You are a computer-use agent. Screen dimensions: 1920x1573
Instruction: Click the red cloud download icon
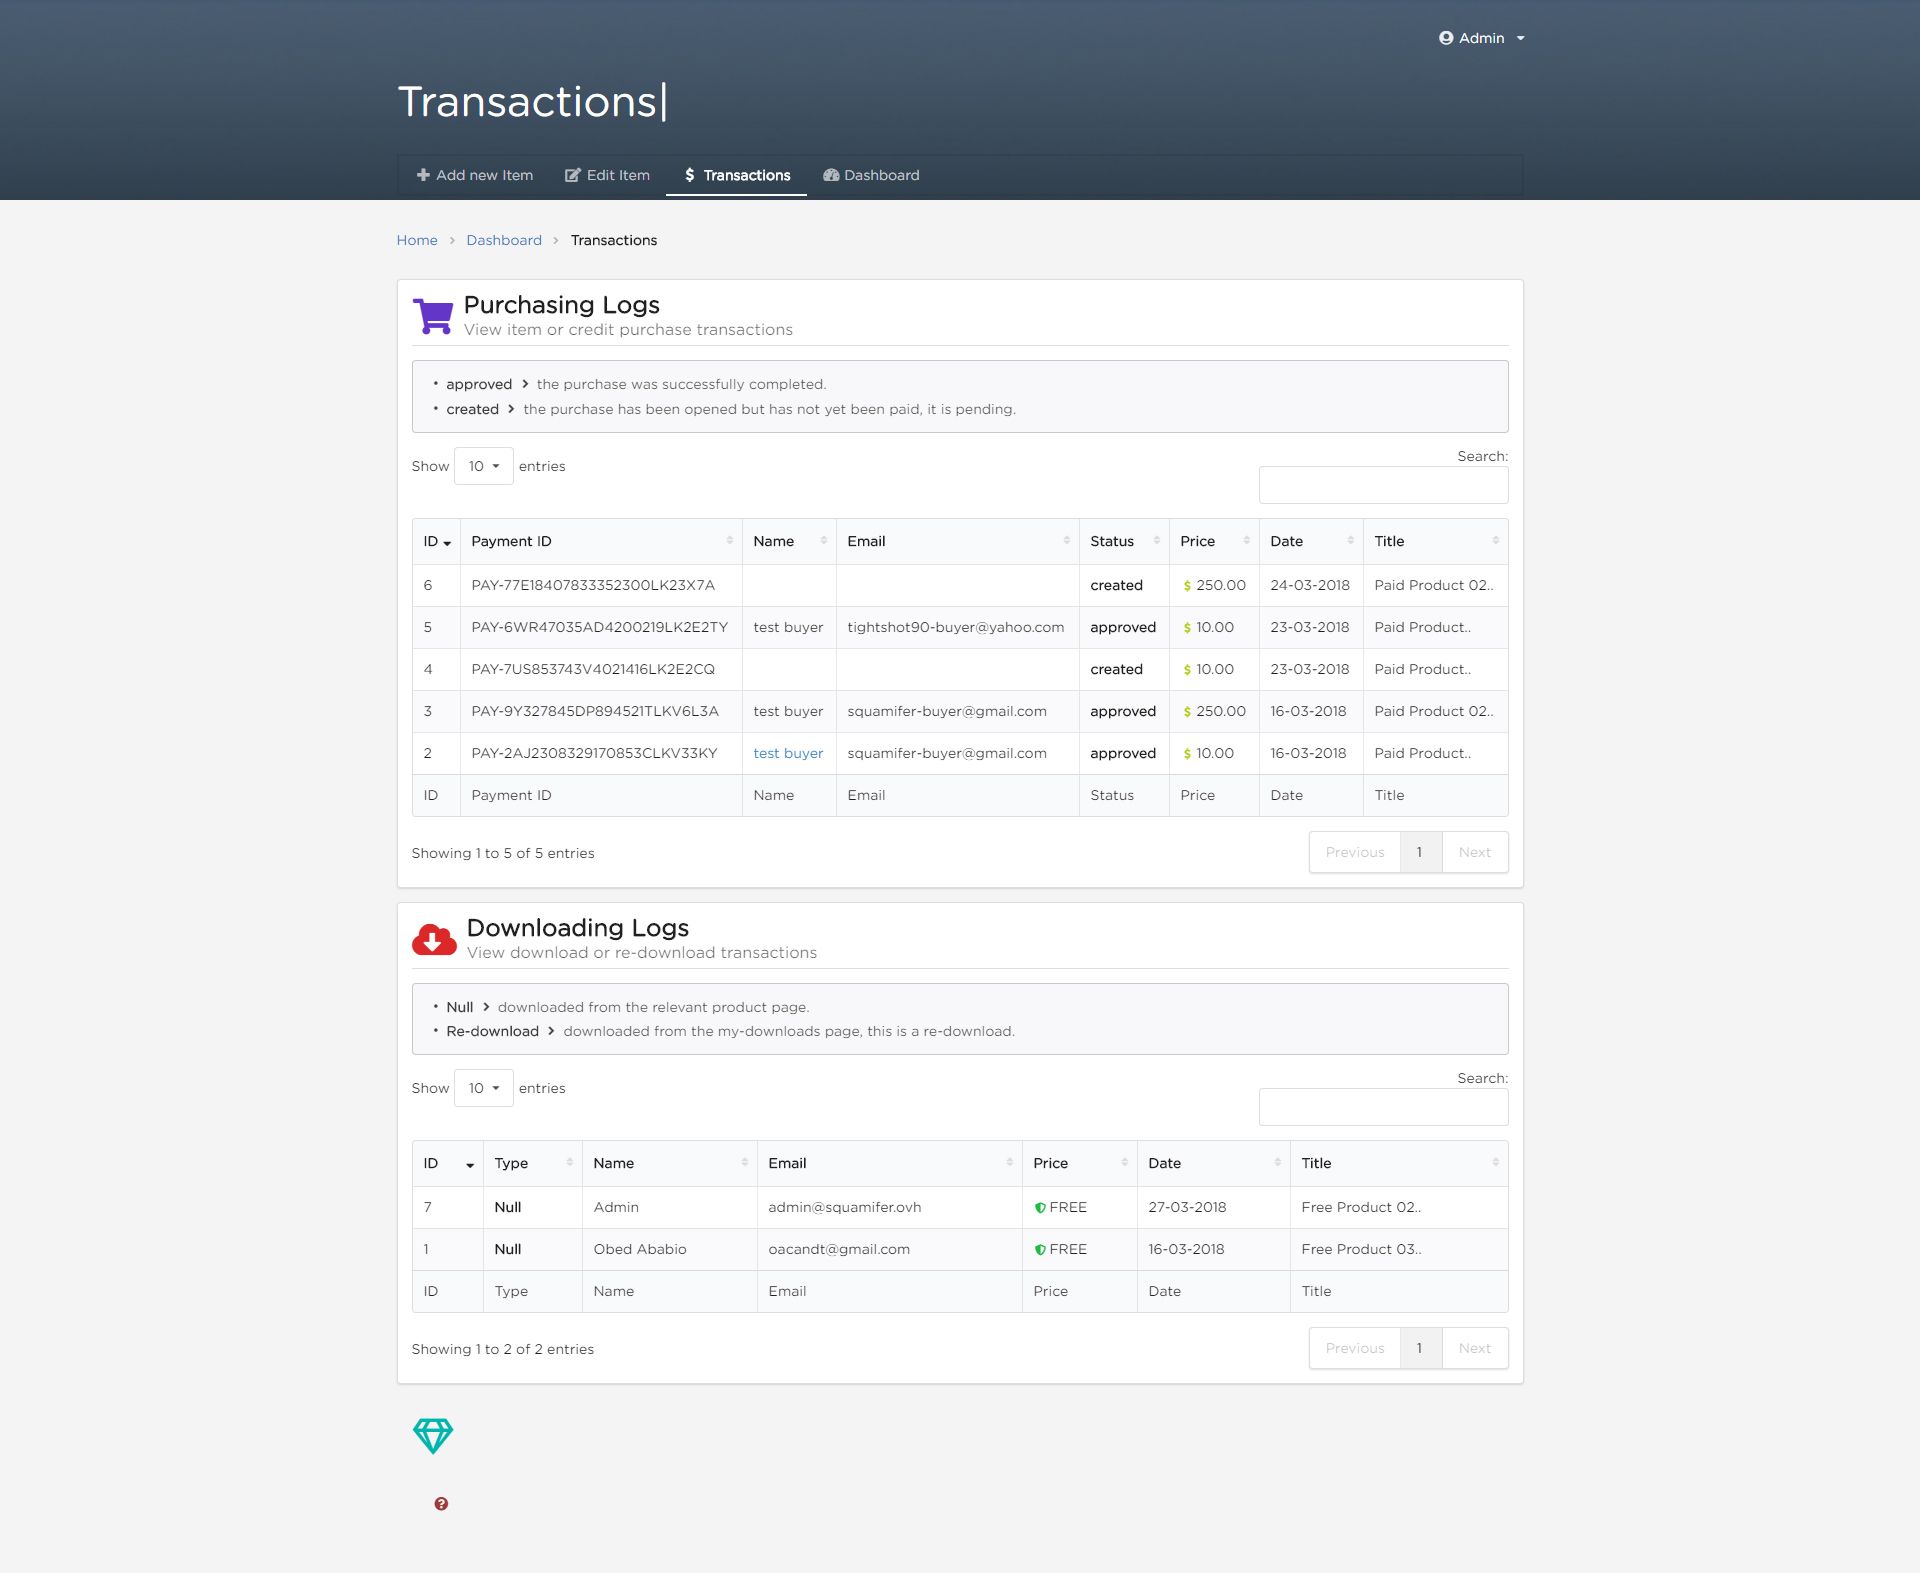(x=434, y=940)
